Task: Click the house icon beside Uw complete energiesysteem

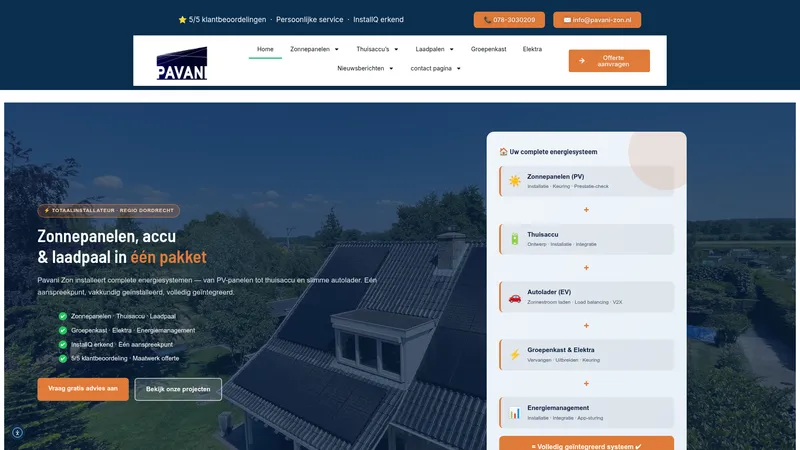Action: tap(503, 152)
